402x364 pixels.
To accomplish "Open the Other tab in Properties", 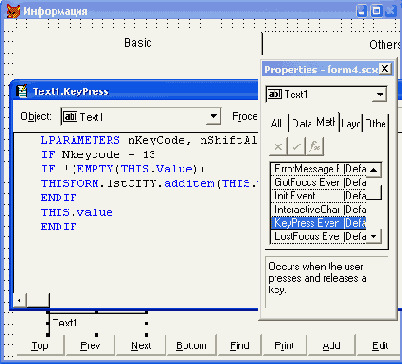I will [375, 123].
